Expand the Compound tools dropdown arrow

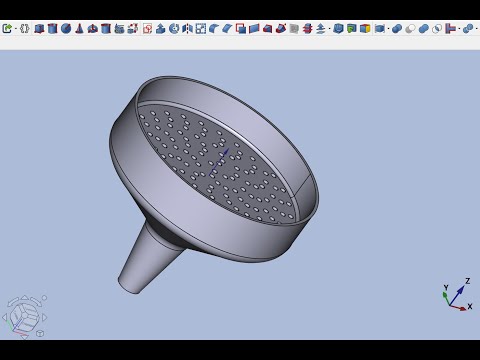tap(388, 29)
